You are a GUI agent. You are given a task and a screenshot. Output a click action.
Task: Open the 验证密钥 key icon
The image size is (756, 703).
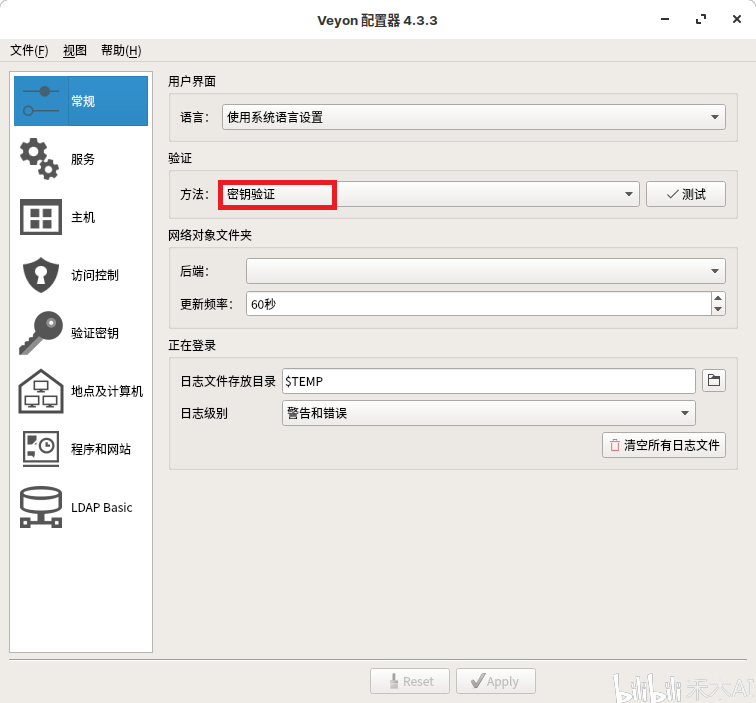pyautogui.click(x=41, y=333)
